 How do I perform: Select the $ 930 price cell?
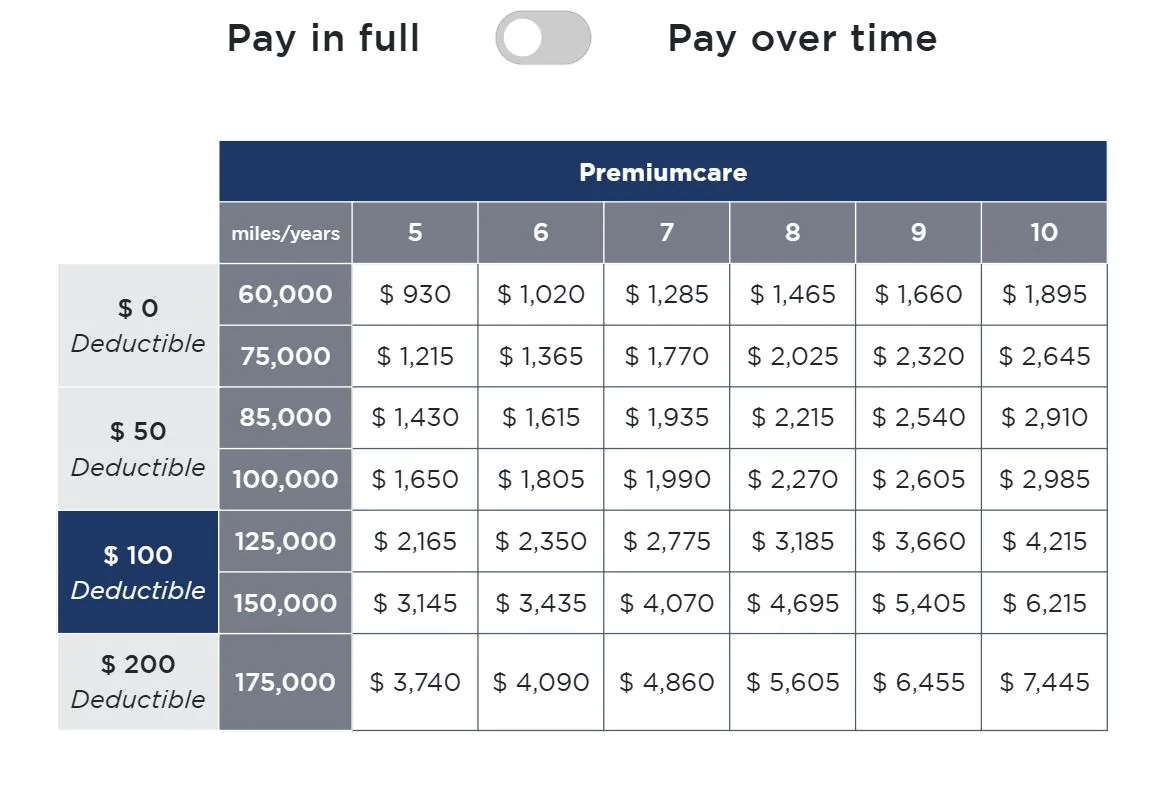coord(415,294)
